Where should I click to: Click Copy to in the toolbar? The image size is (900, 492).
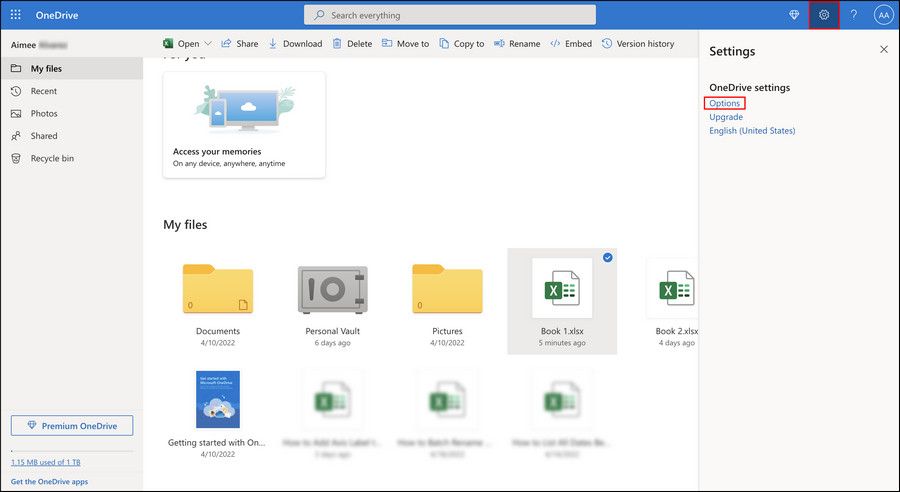[x=461, y=44]
